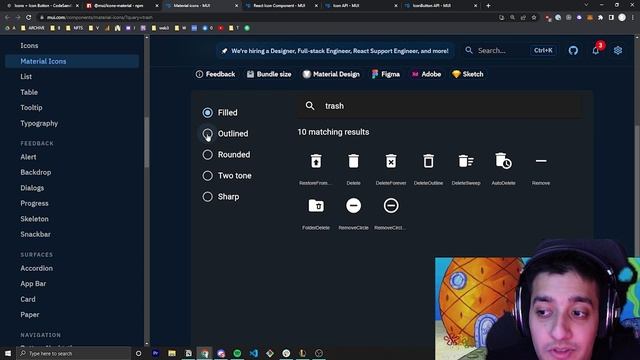This screenshot has width=640, height=360.
Task: Choose the RemoveCircleOutline icon
Action: [391, 205]
